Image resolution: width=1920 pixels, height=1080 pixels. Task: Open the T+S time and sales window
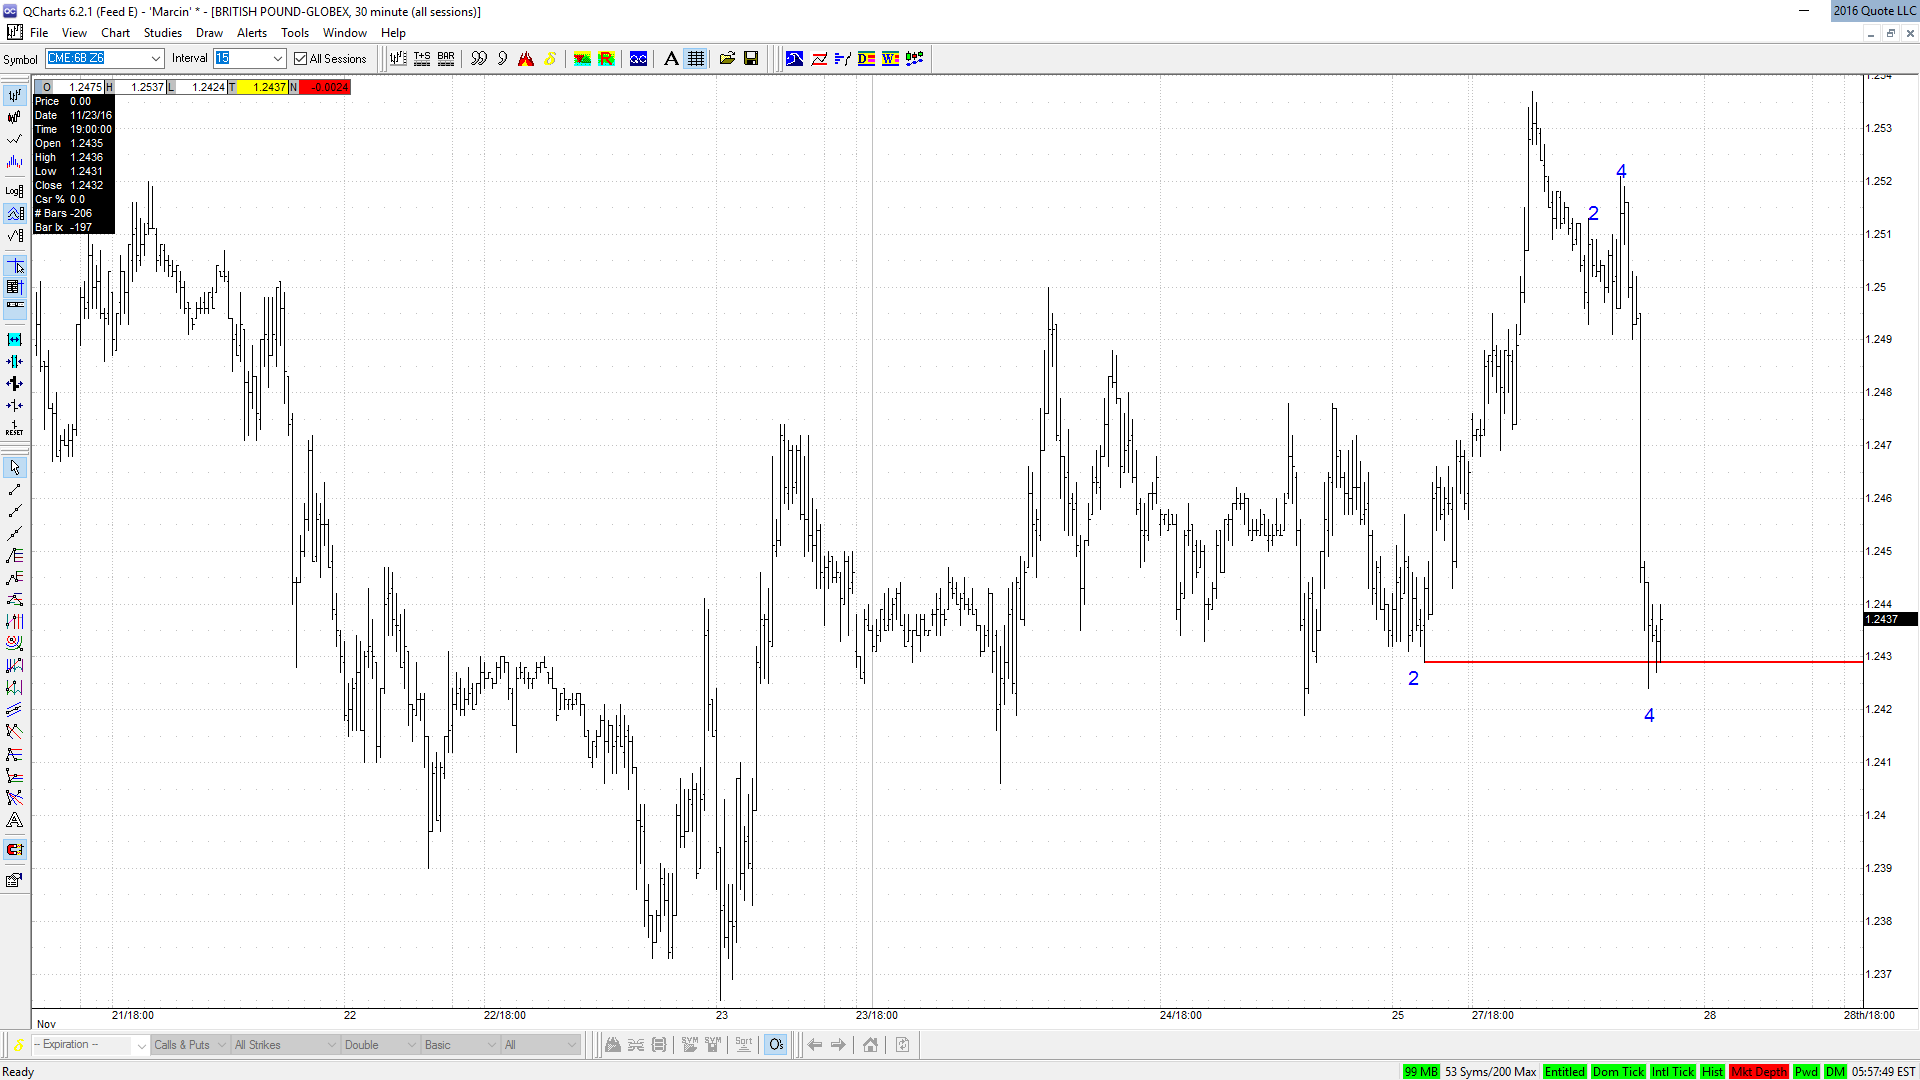coord(422,59)
